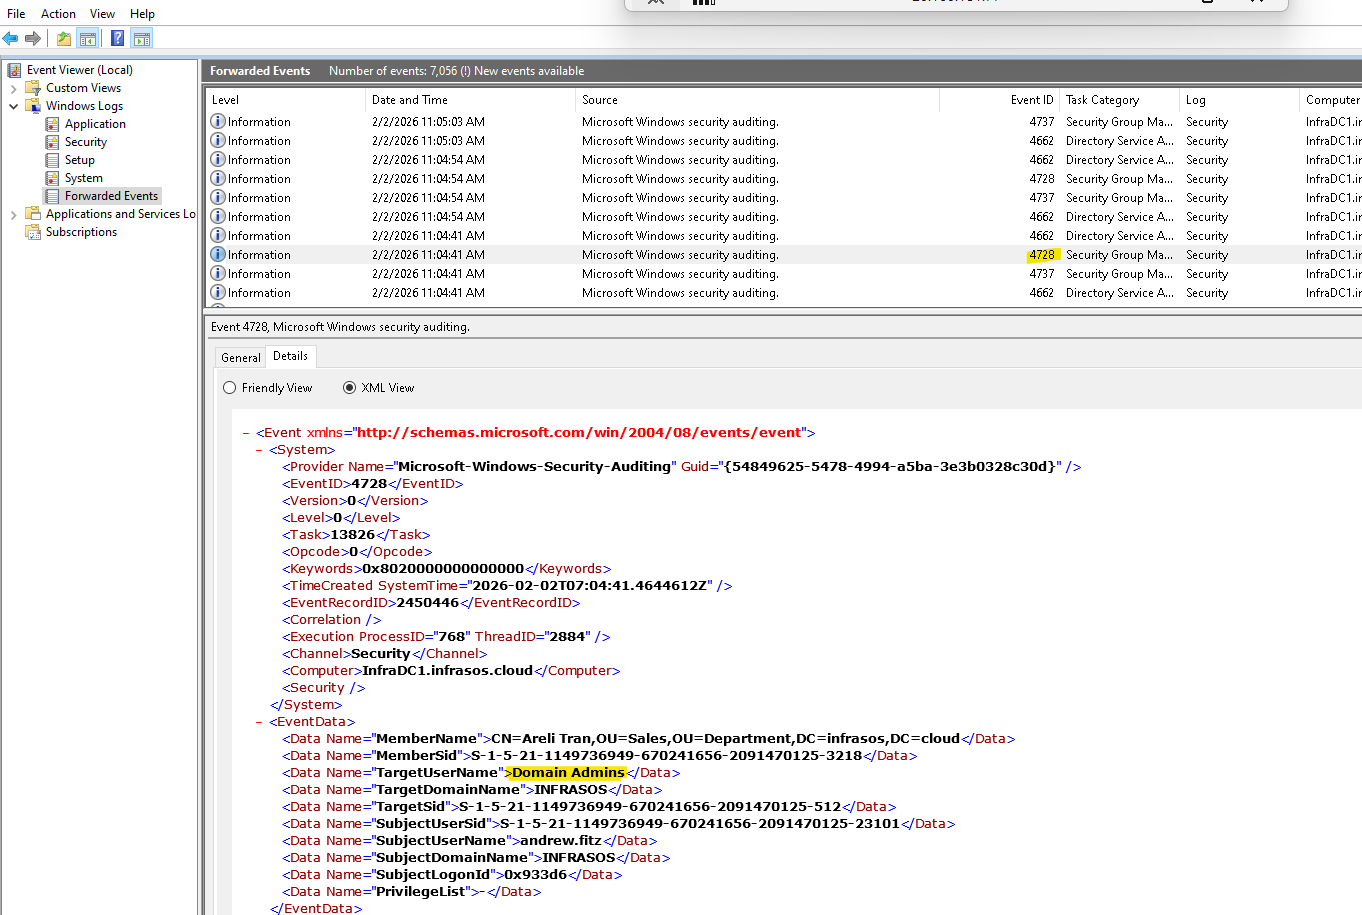Image resolution: width=1362 pixels, height=915 pixels.
Task: Sort by Date and Time column header
Action: (409, 100)
